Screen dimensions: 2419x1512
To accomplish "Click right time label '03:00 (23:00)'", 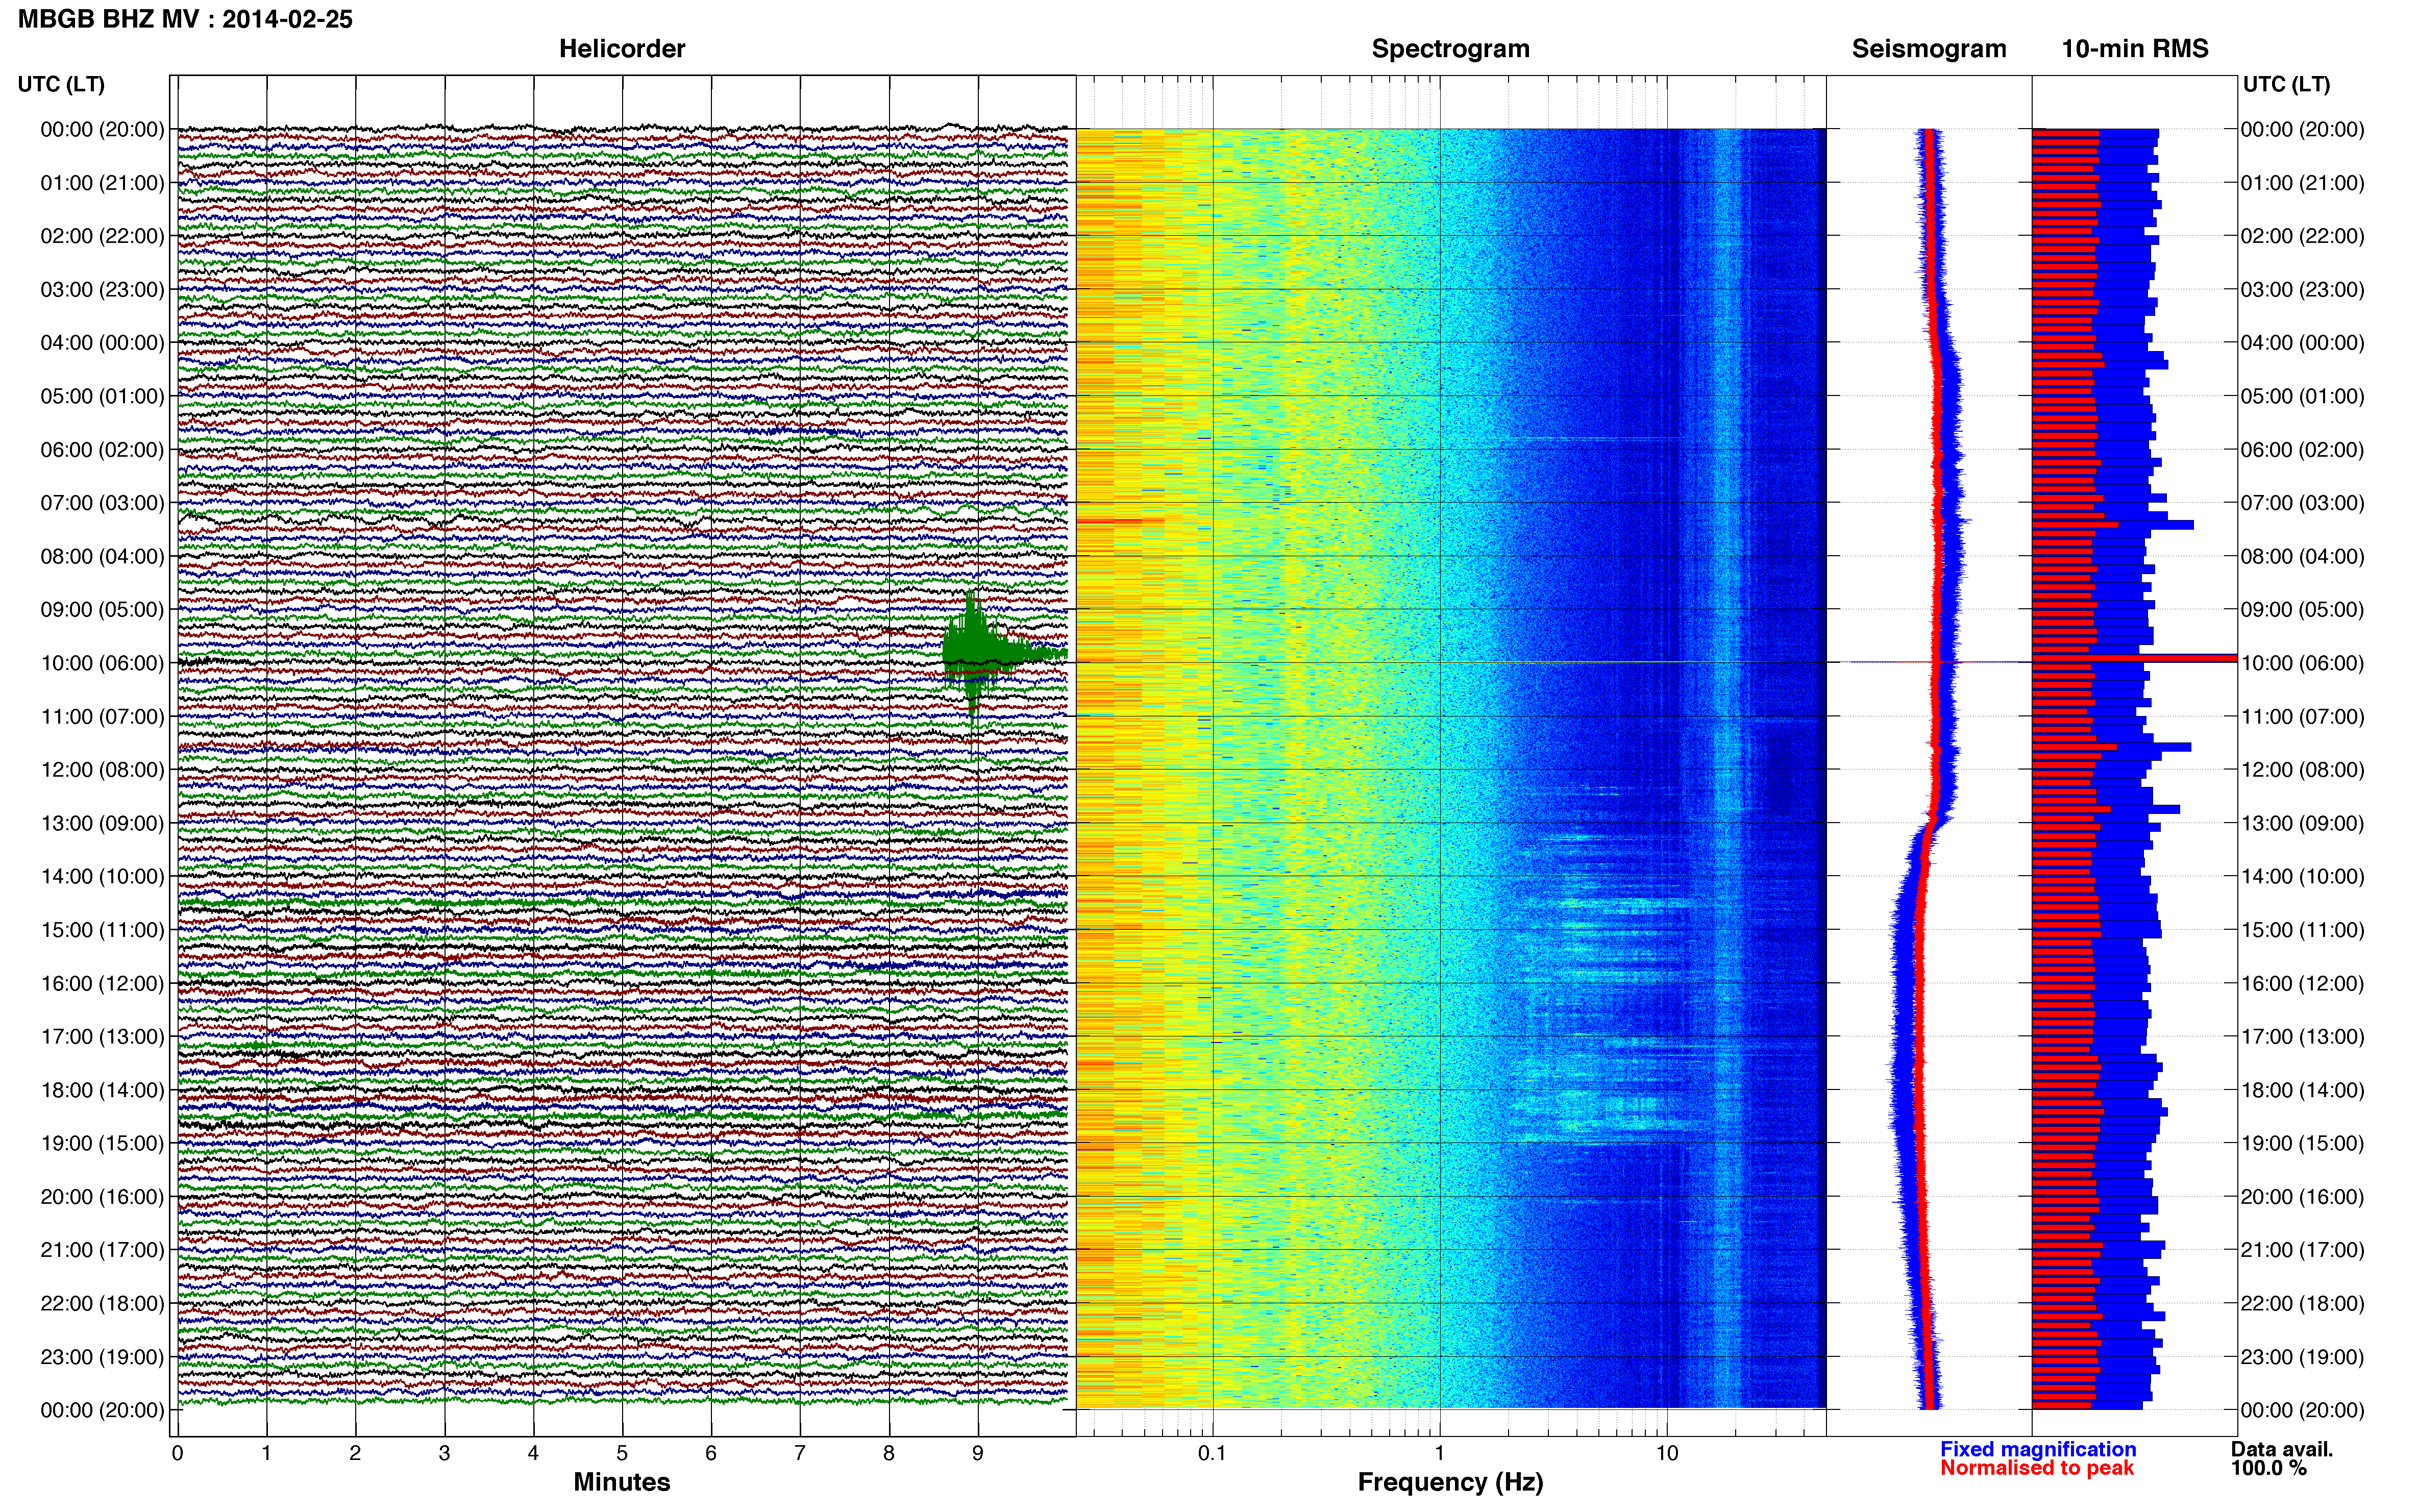I will pyautogui.click(x=2302, y=290).
